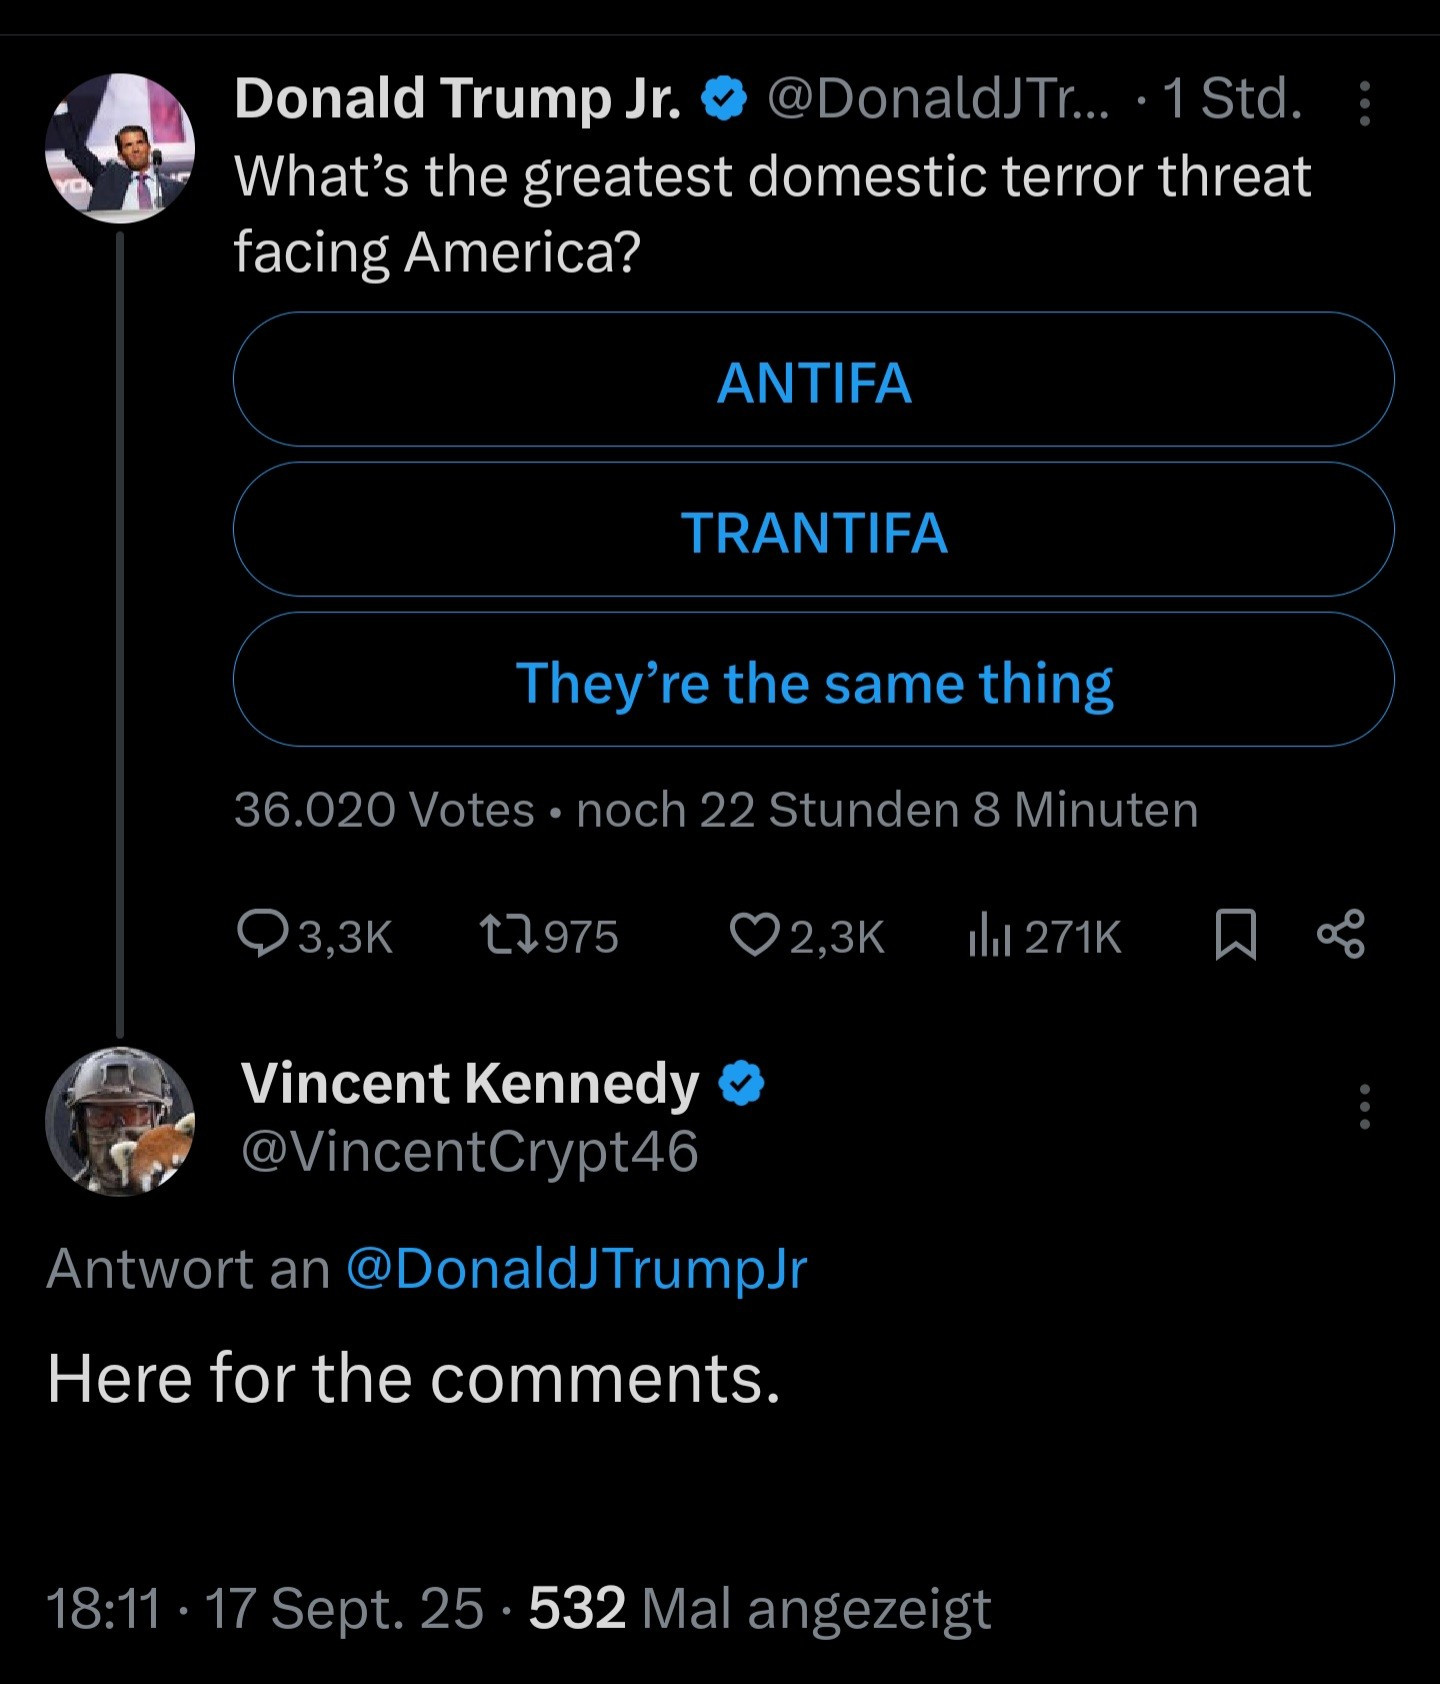Open Vincent Kennedy's profile name
This screenshot has height=1684, width=1440.
[470, 1084]
